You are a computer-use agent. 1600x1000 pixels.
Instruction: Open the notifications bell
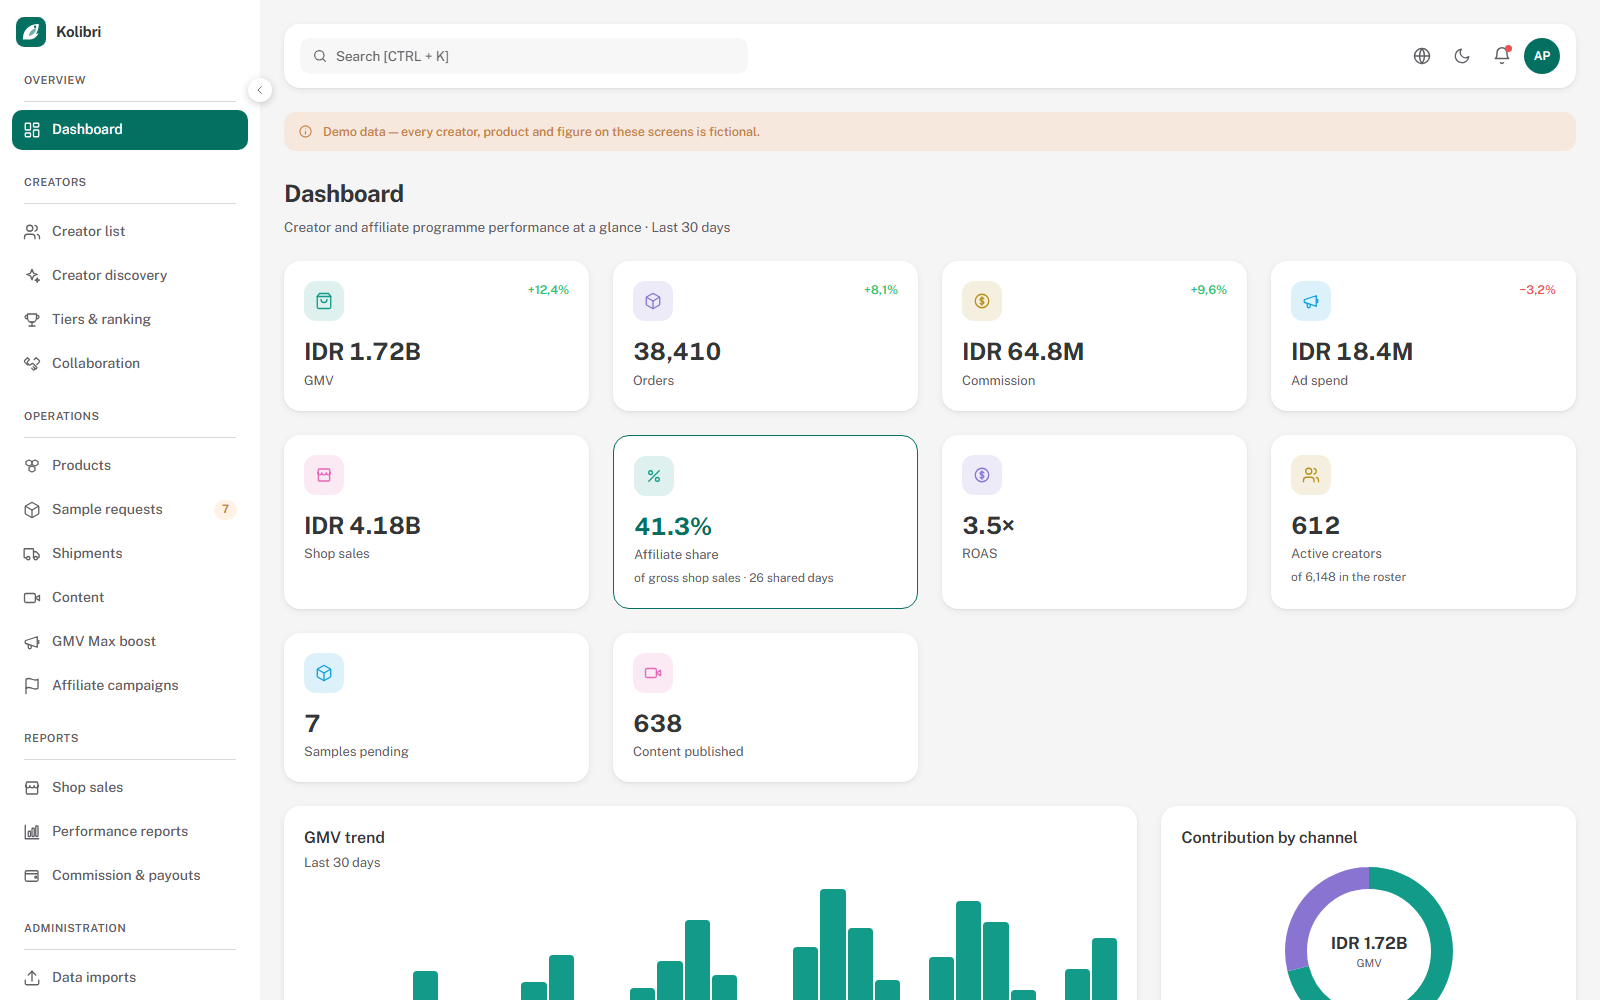click(1502, 56)
